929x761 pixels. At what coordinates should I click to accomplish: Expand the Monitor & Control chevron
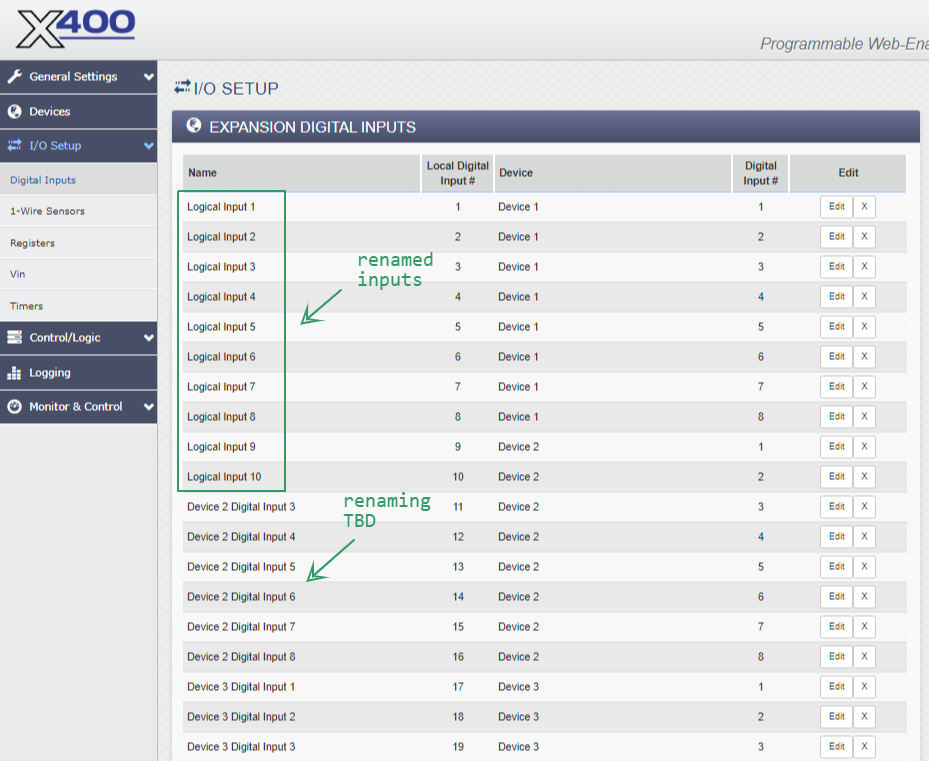148,407
